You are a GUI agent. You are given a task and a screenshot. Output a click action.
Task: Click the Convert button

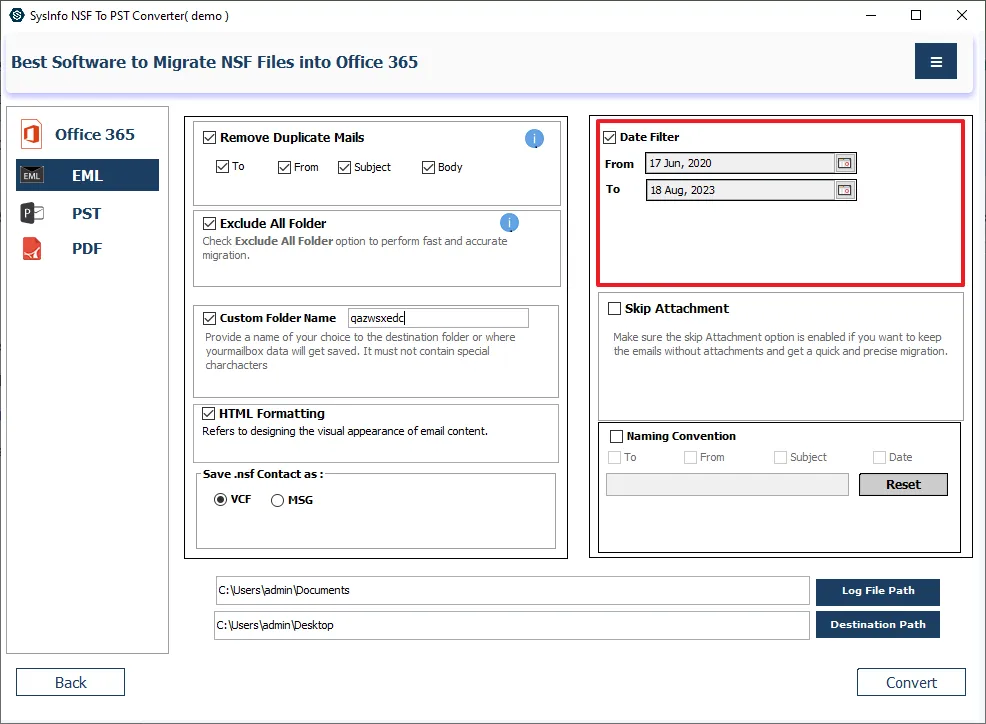(911, 682)
